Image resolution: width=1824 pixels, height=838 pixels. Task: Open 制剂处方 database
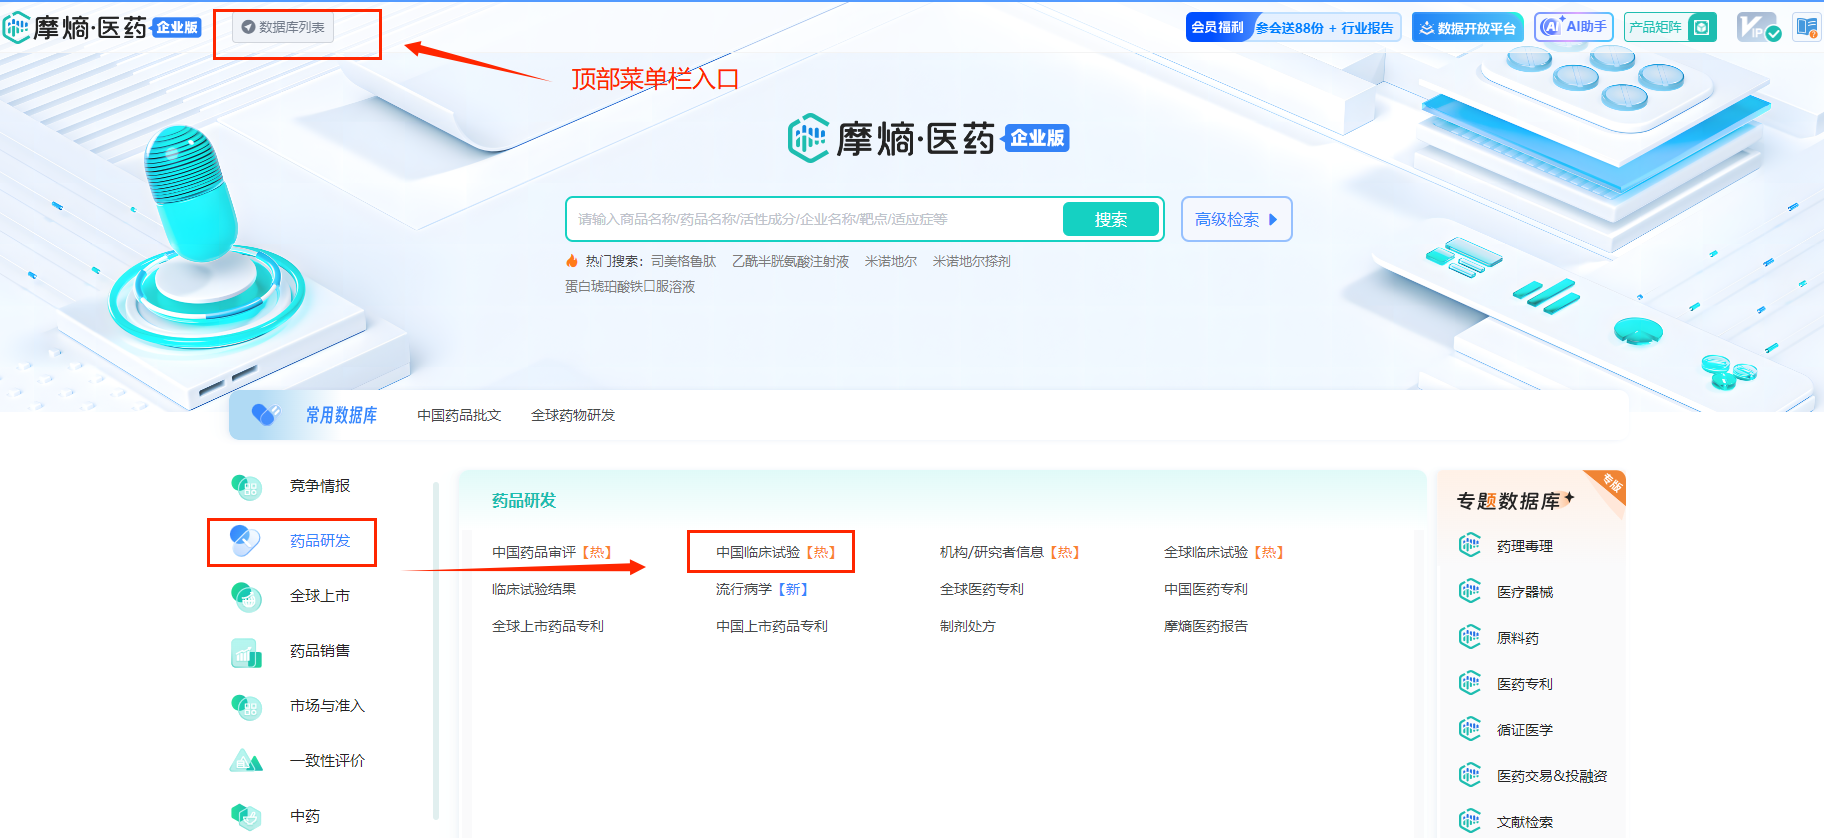968,626
